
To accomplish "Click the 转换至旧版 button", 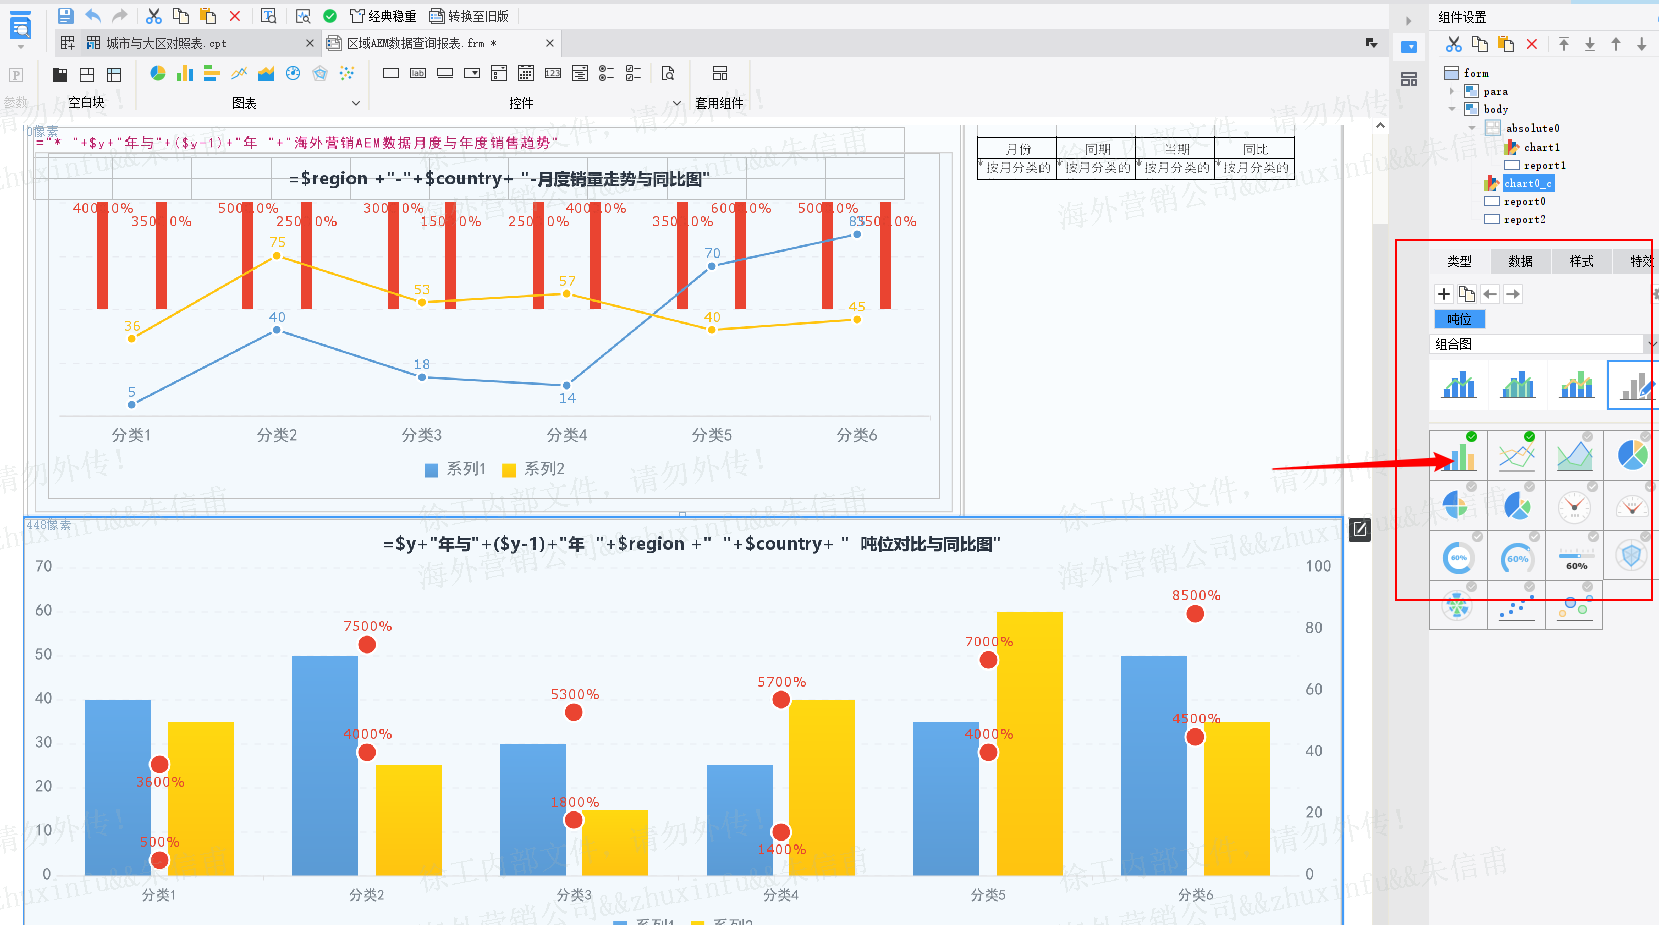I will pos(469,16).
